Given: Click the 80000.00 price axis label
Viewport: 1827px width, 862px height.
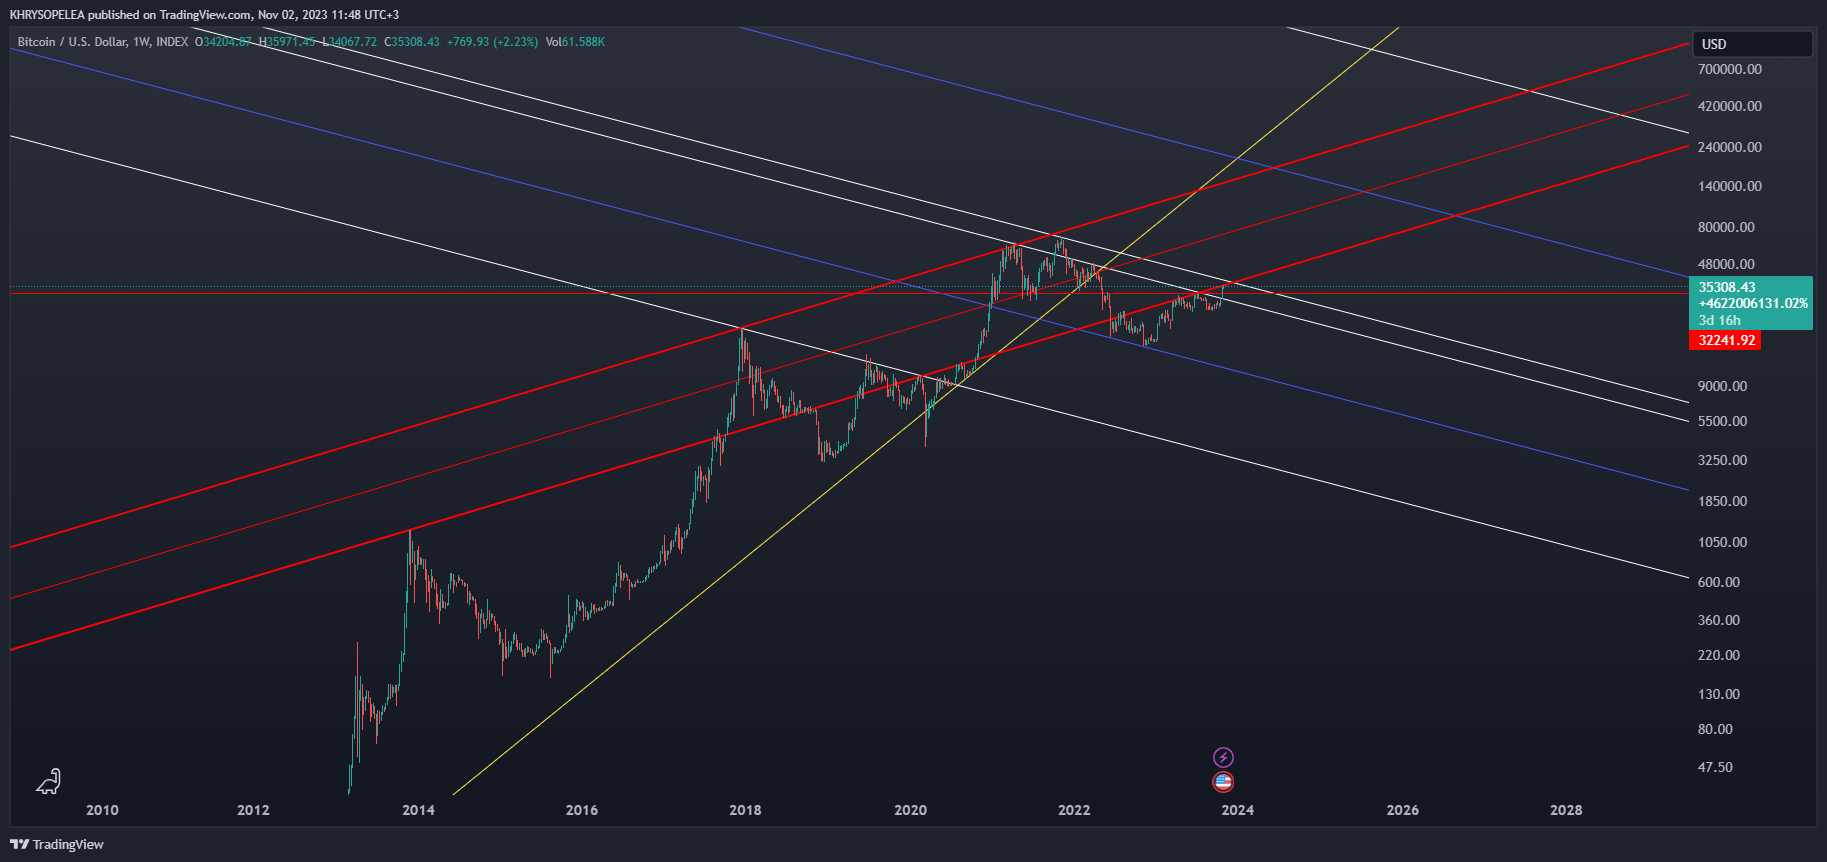Looking at the screenshot, I should [x=1726, y=227].
